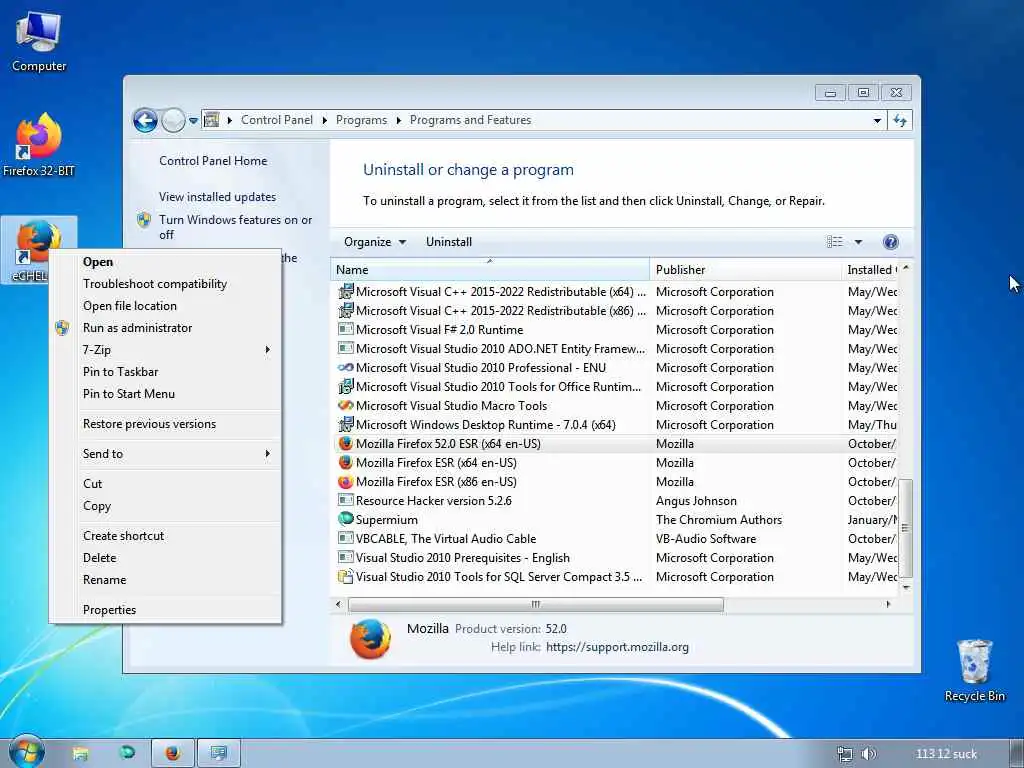Open Windows Explorer from the taskbar
Image resolution: width=1024 pixels, height=768 pixels.
point(80,754)
